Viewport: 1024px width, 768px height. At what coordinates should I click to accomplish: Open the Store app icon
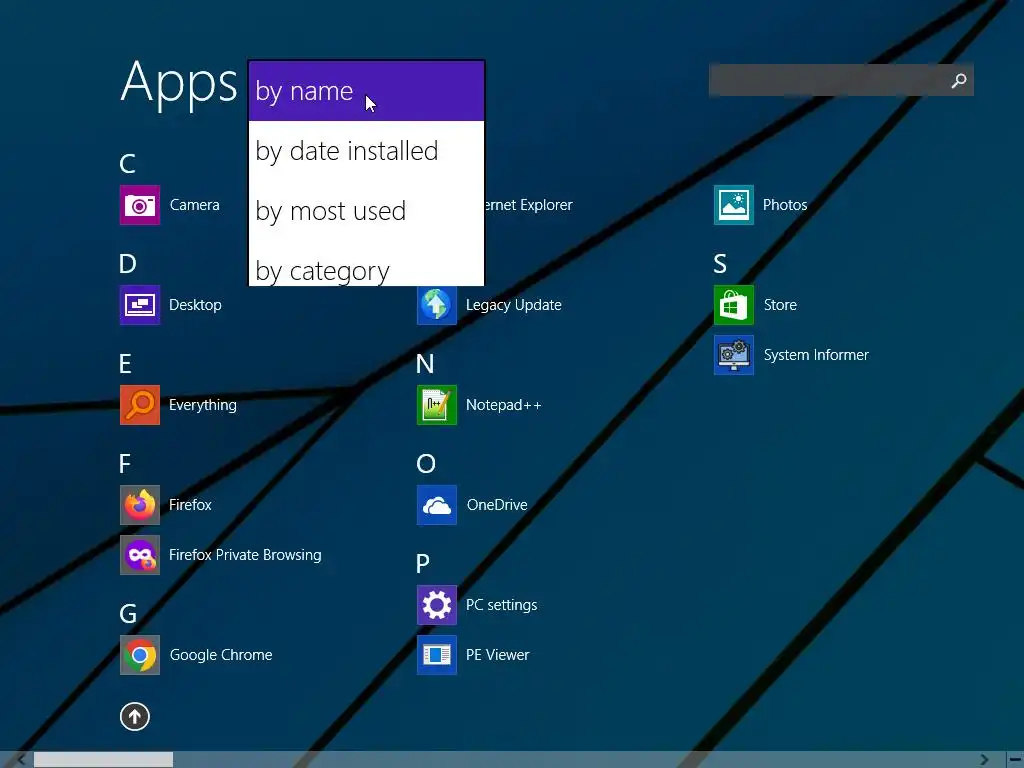click(x=733, y=305)
